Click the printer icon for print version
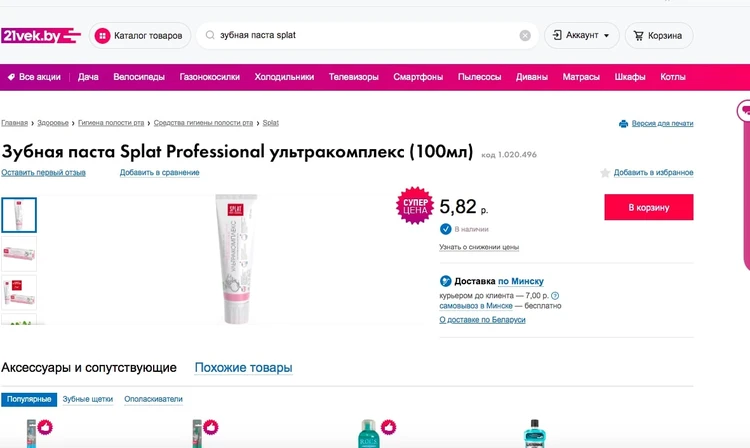Image resolution: width=750 pixels, height=448 pixels. pos(623,123)
